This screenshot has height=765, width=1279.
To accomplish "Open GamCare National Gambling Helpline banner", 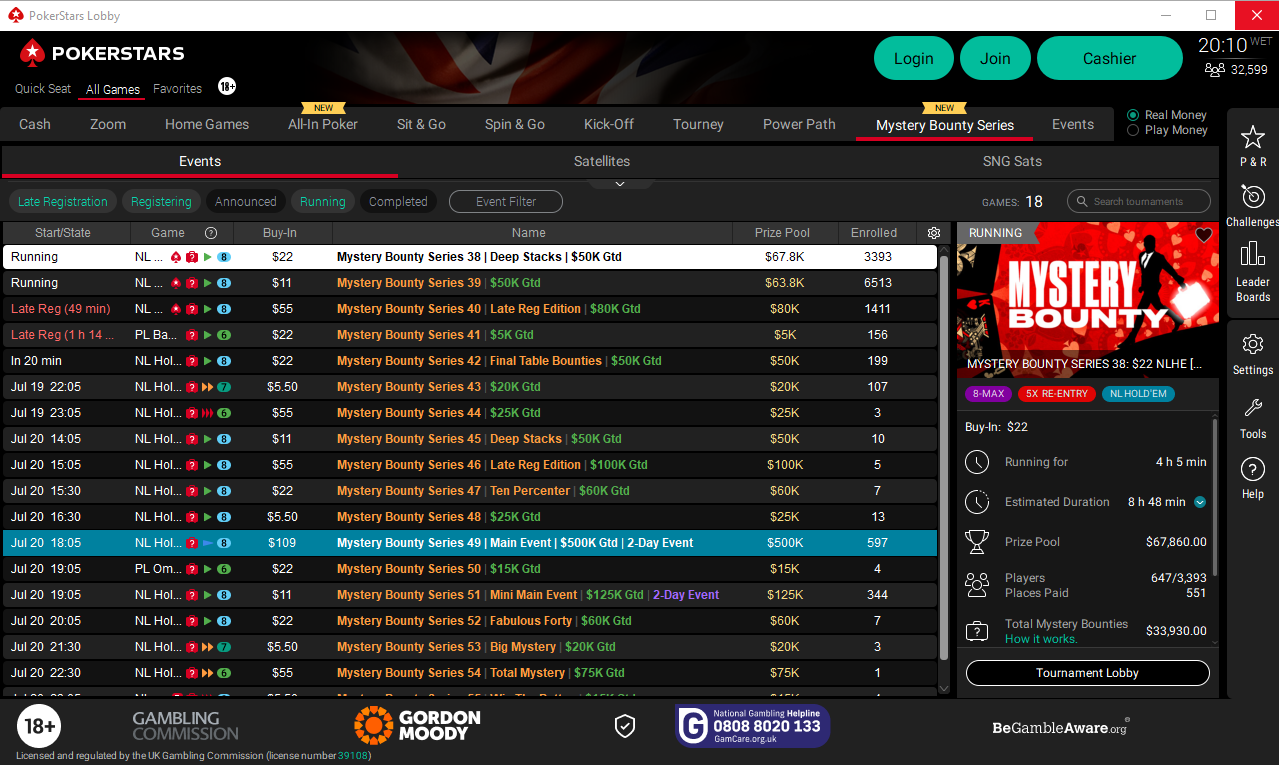I will tap(753, 726).
